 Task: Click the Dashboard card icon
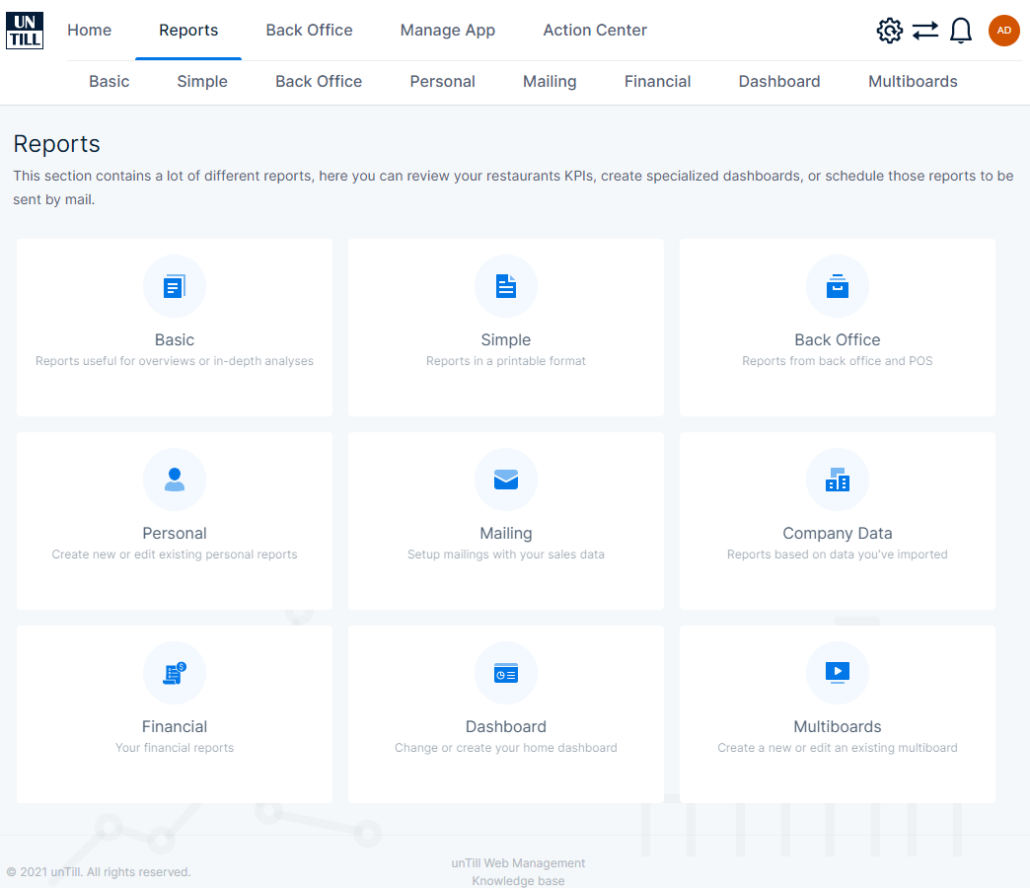pos(506,673)
